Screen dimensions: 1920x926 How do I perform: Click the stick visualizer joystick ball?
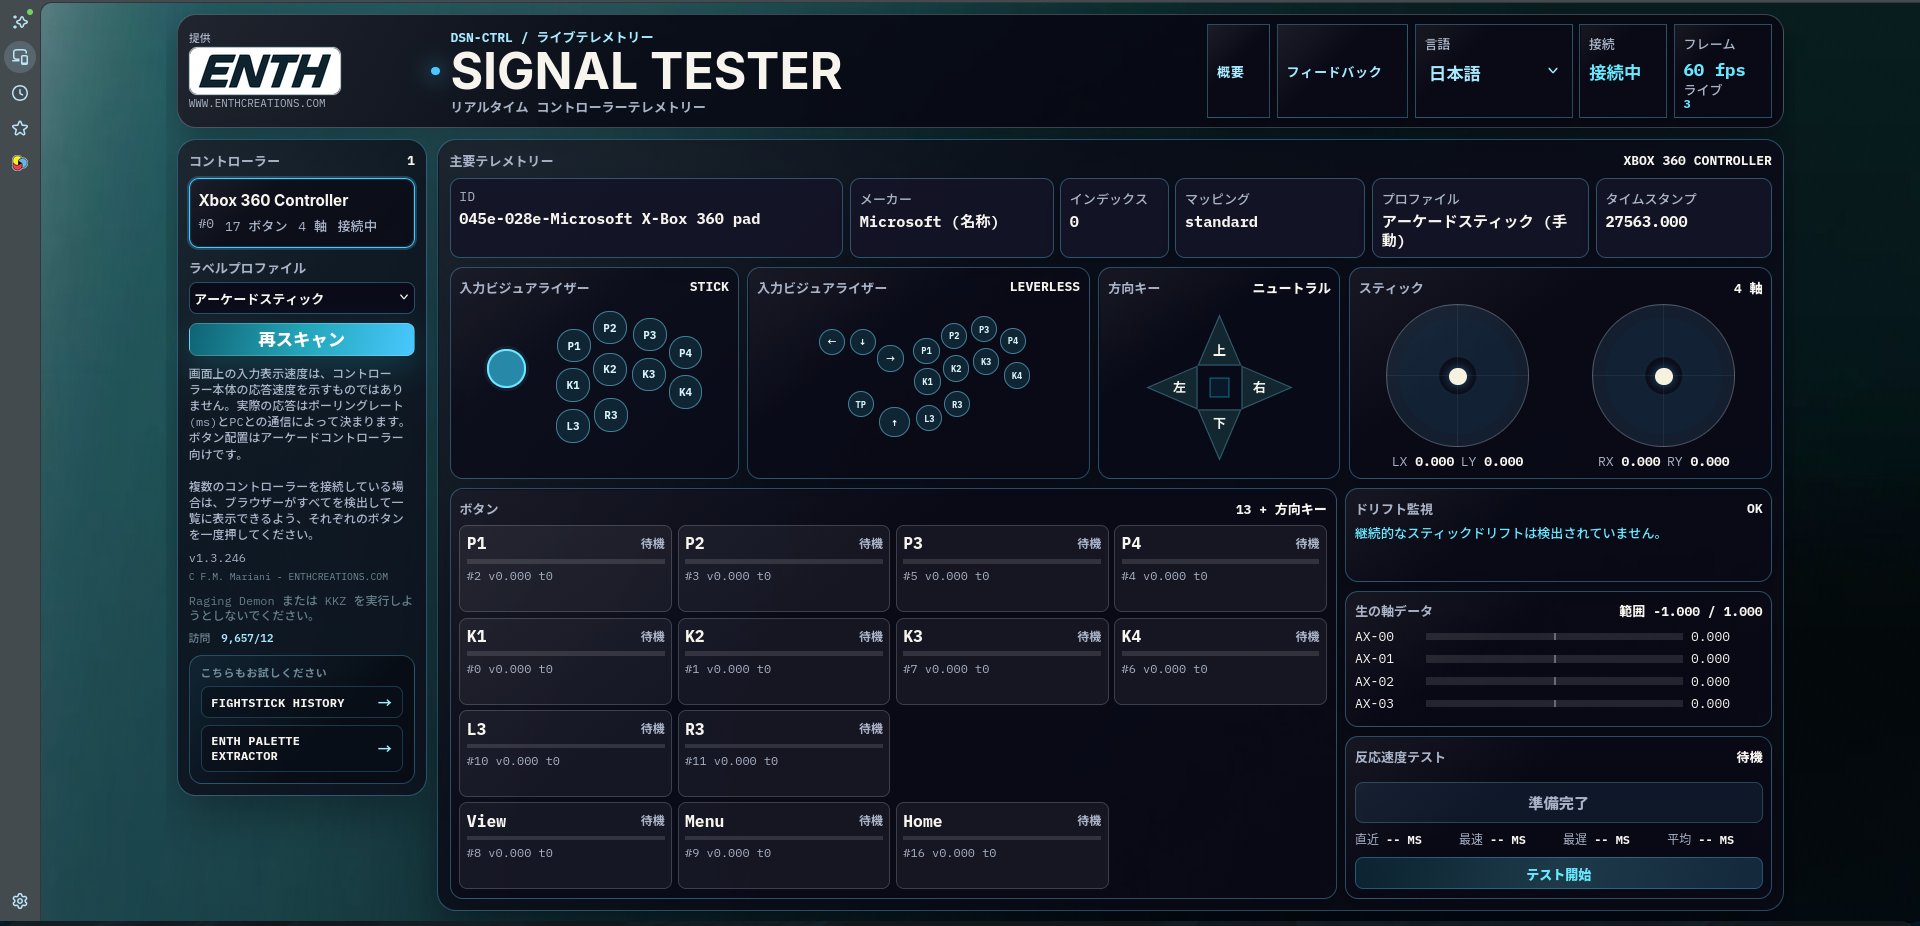[506, 368]
